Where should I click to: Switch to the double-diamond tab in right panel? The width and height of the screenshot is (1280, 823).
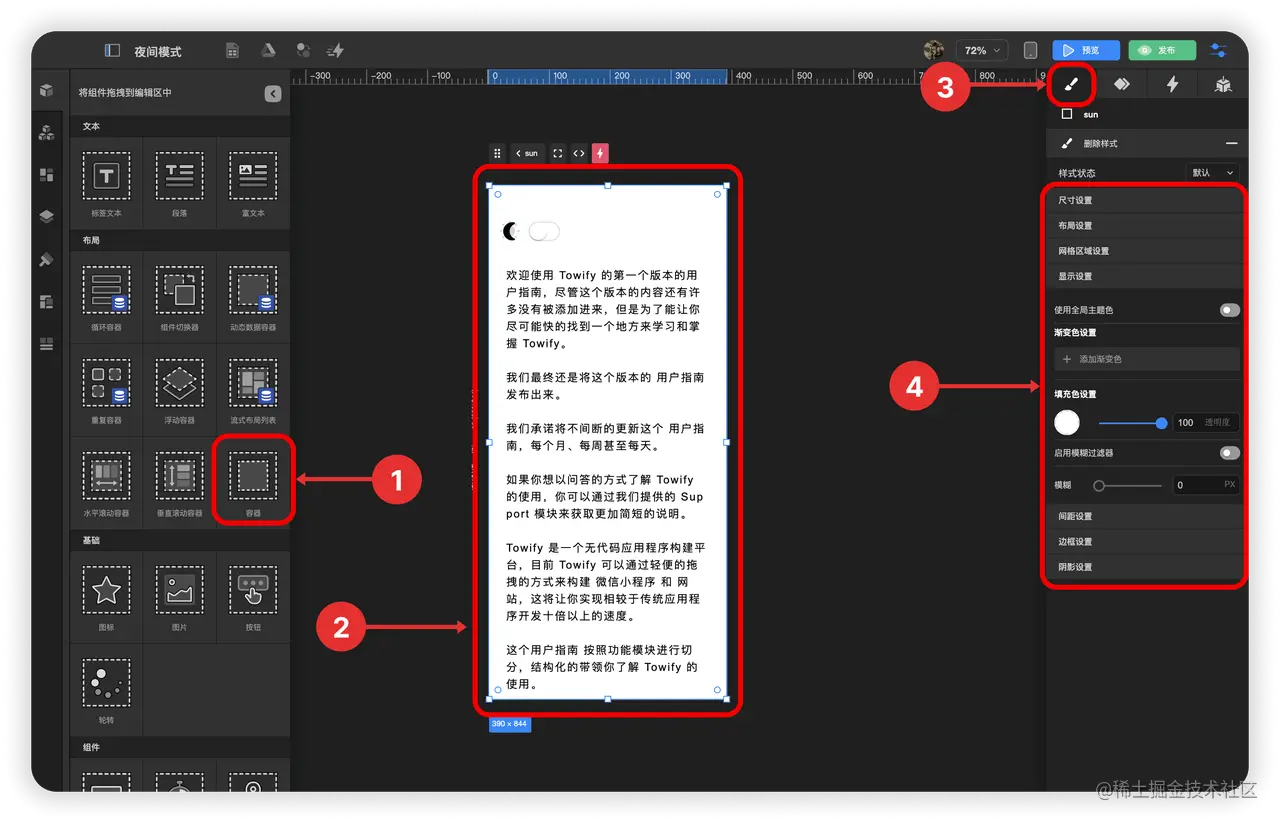pyautogui.click(x=1122, y=85)
